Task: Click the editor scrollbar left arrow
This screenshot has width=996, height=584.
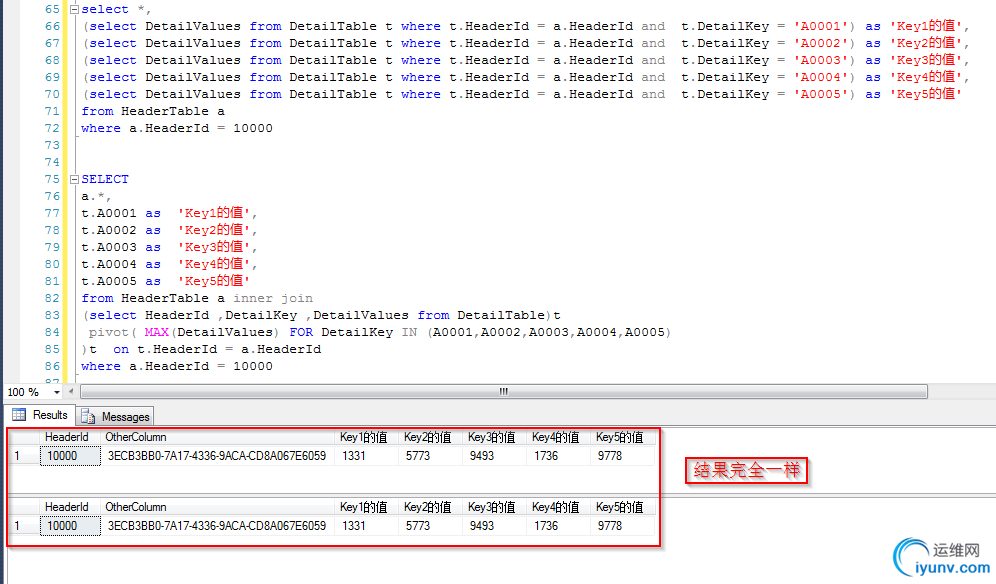Action: 71,391
